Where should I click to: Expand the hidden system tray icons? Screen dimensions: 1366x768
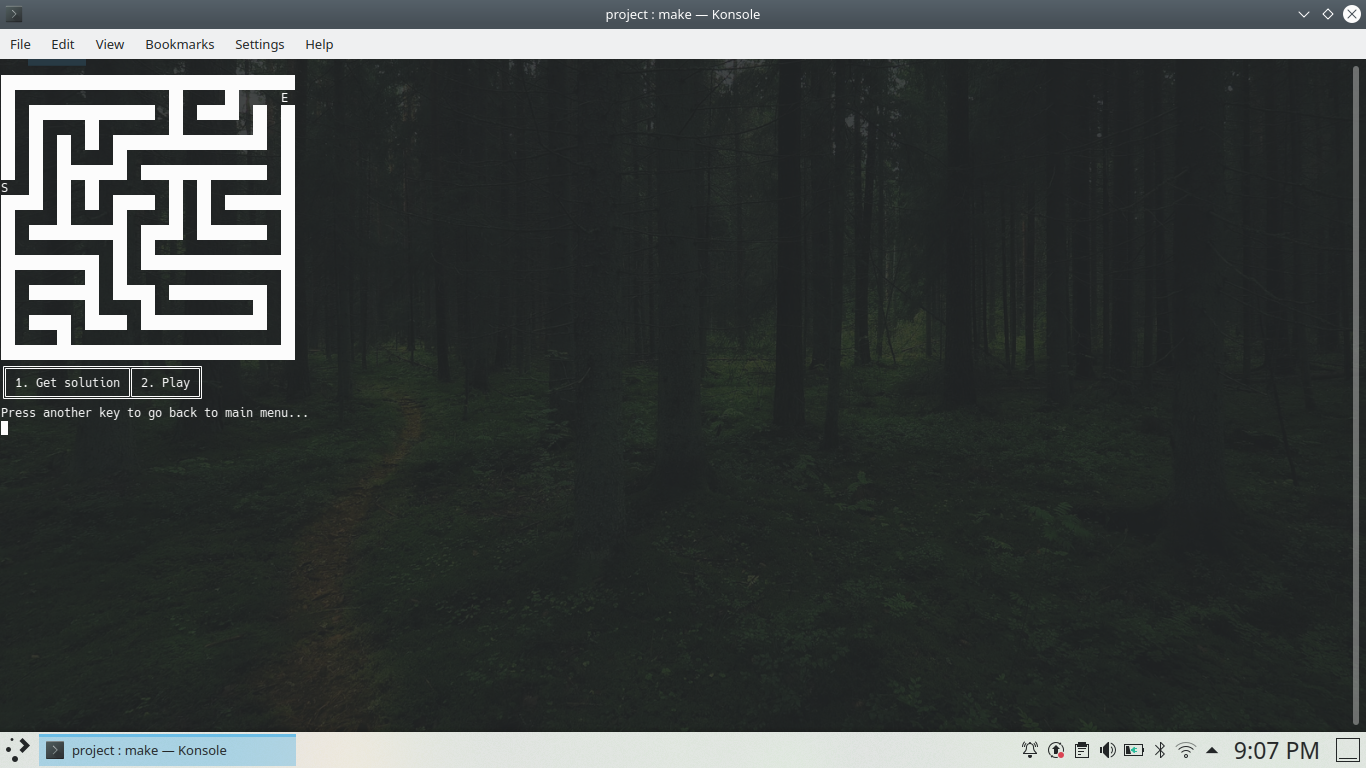1210,749
